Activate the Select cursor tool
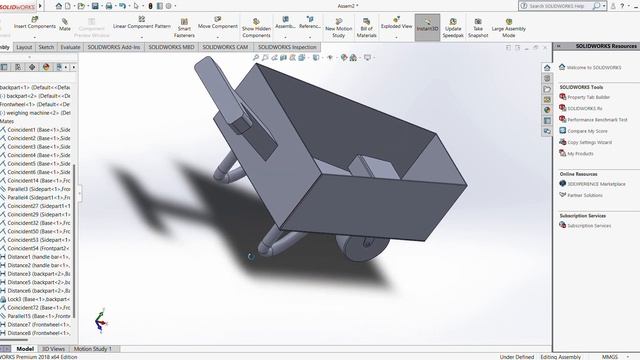 [x=136, y=6]
